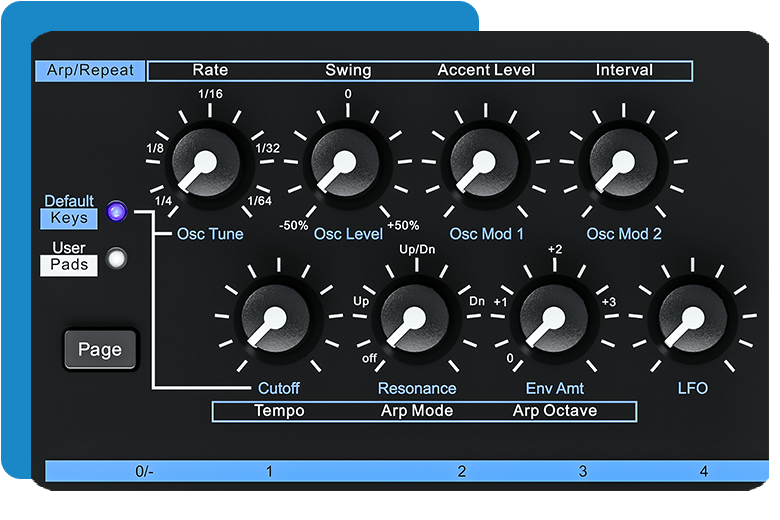Image resolution: width=780 pixels, height=520 pixels.
Task: Click the Osc Mod 1 knob
Action: click(486, 166)
